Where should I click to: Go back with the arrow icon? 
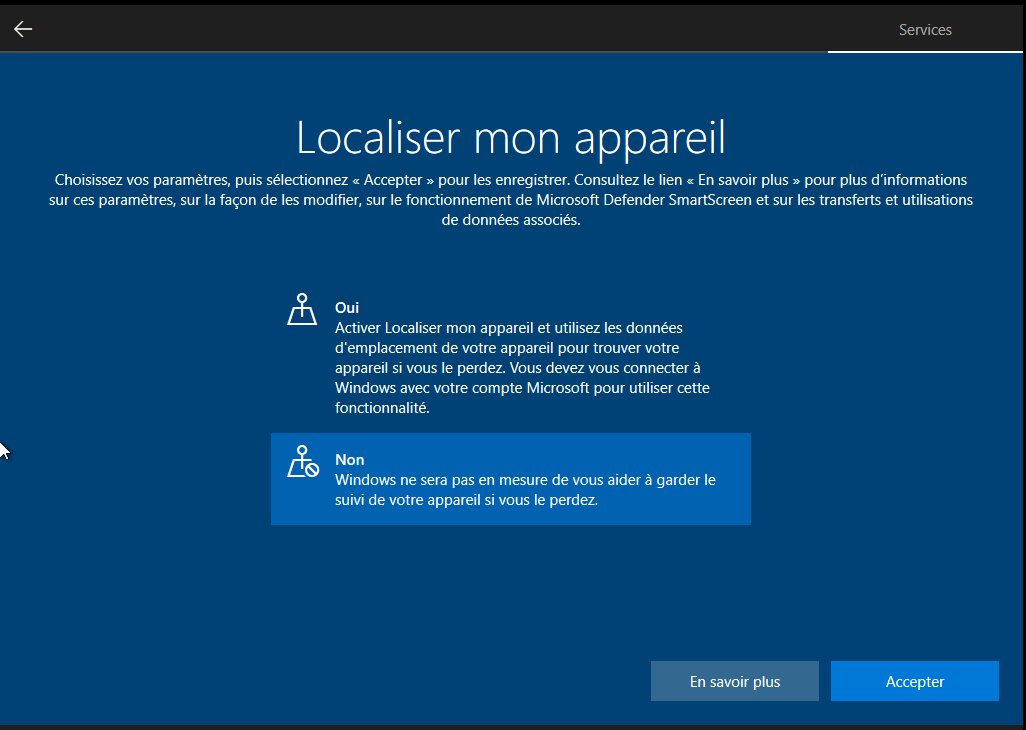[x=23, y=29]
